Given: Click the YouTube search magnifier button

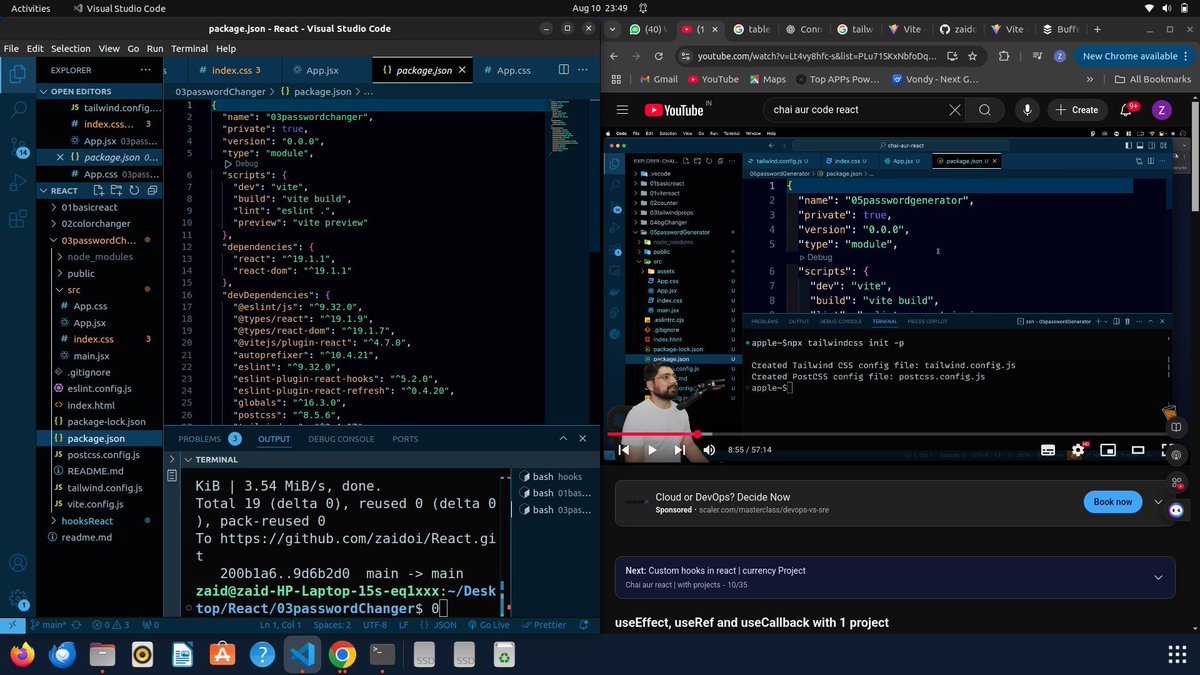Looking at the screenshot, I should 985,110.
